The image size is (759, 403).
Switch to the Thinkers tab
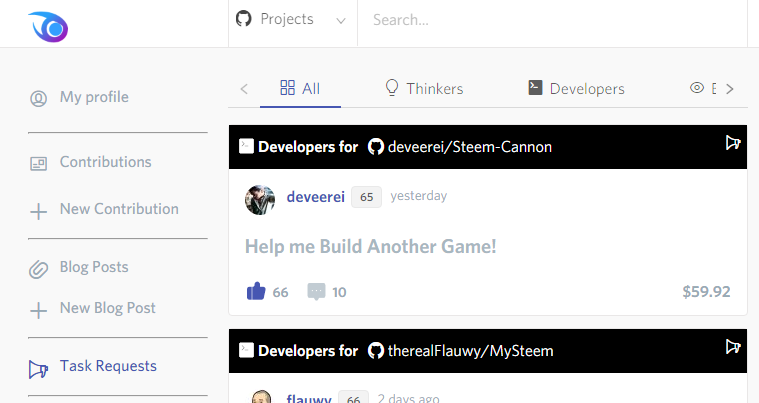[424, 89]
